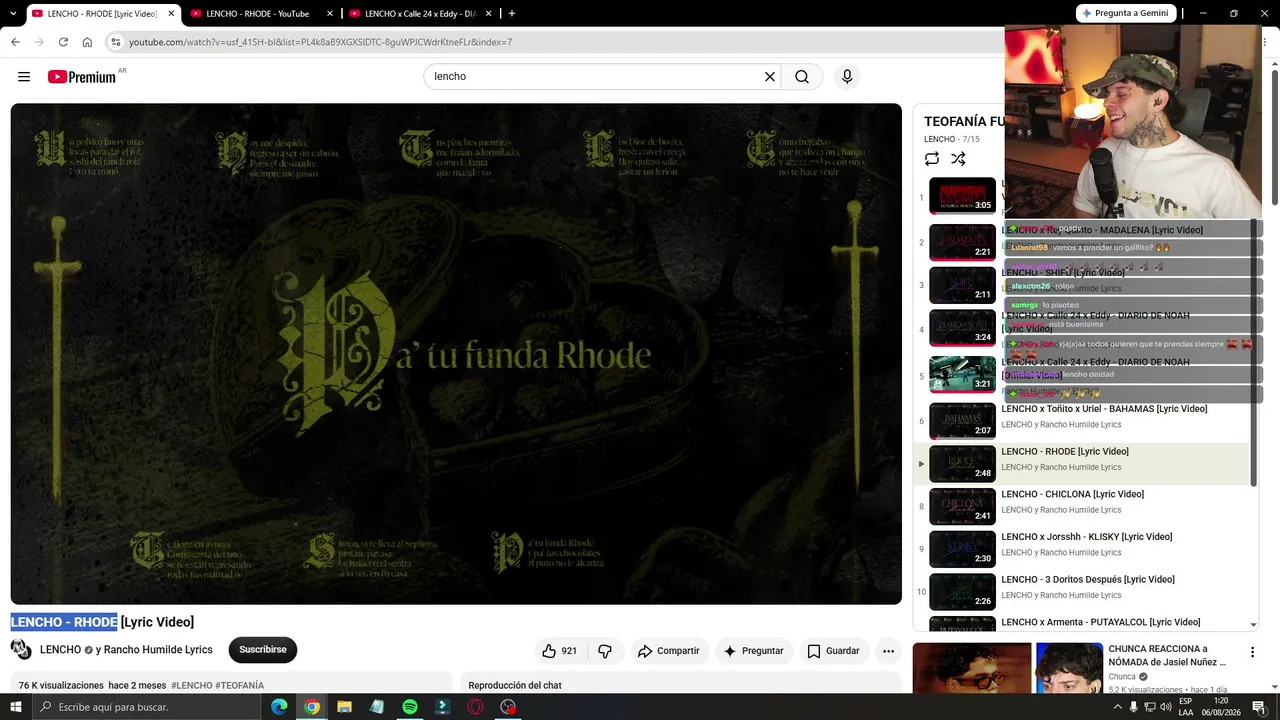
Task: Play the DIARIO DE NOAH official thumbnail (3:21)
Action: pyautogui.click(x=962, y=375)
